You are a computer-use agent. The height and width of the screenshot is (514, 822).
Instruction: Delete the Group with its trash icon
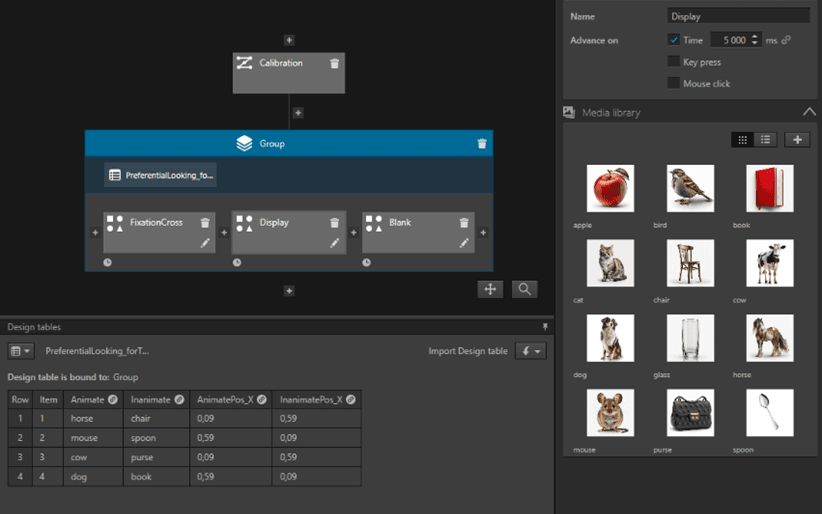(482, 144)
